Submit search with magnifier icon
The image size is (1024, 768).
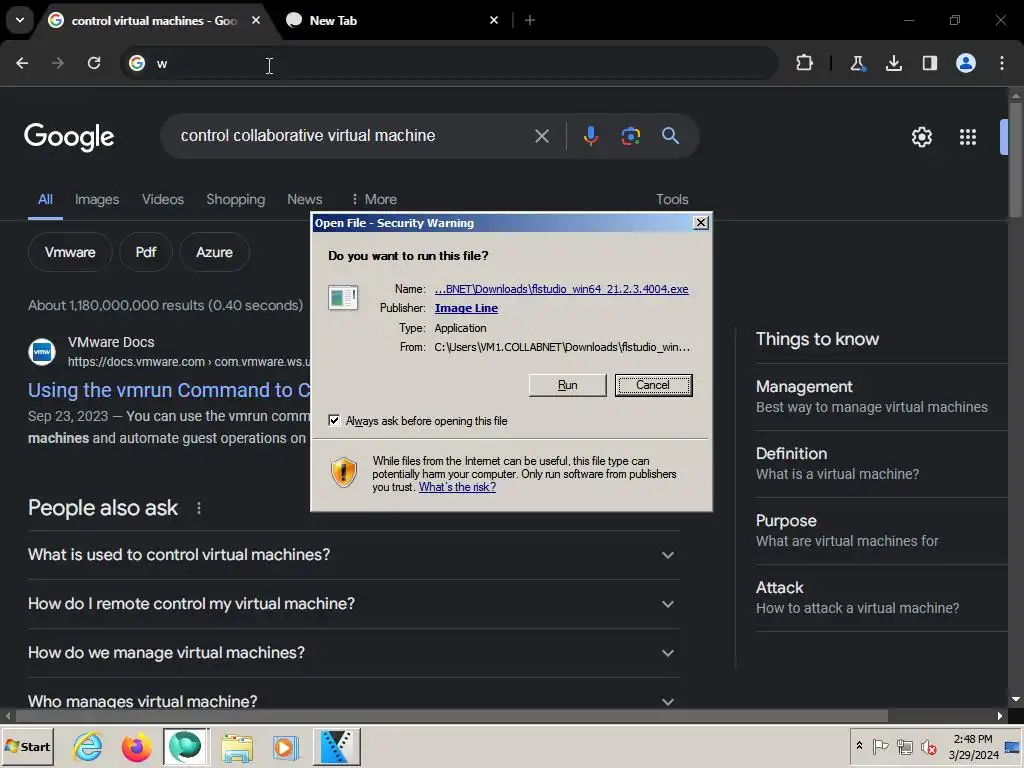[x=670, y=136]
